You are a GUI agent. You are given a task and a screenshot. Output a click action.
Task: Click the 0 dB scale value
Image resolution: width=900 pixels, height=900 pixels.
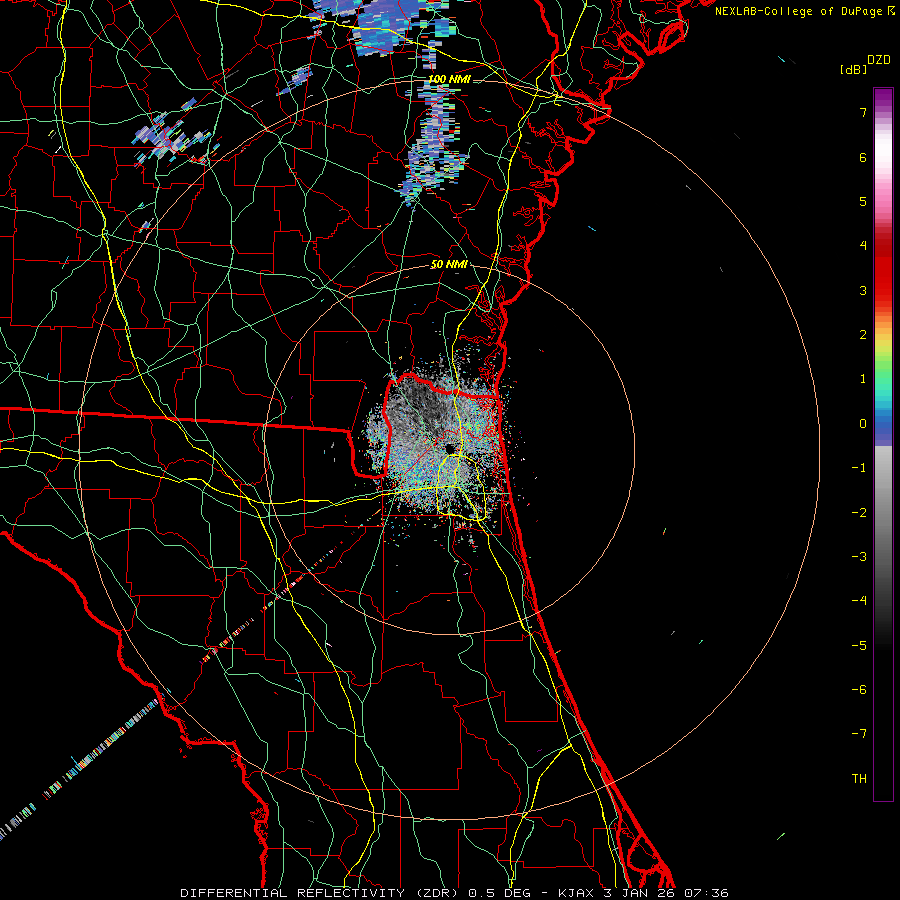863,424
